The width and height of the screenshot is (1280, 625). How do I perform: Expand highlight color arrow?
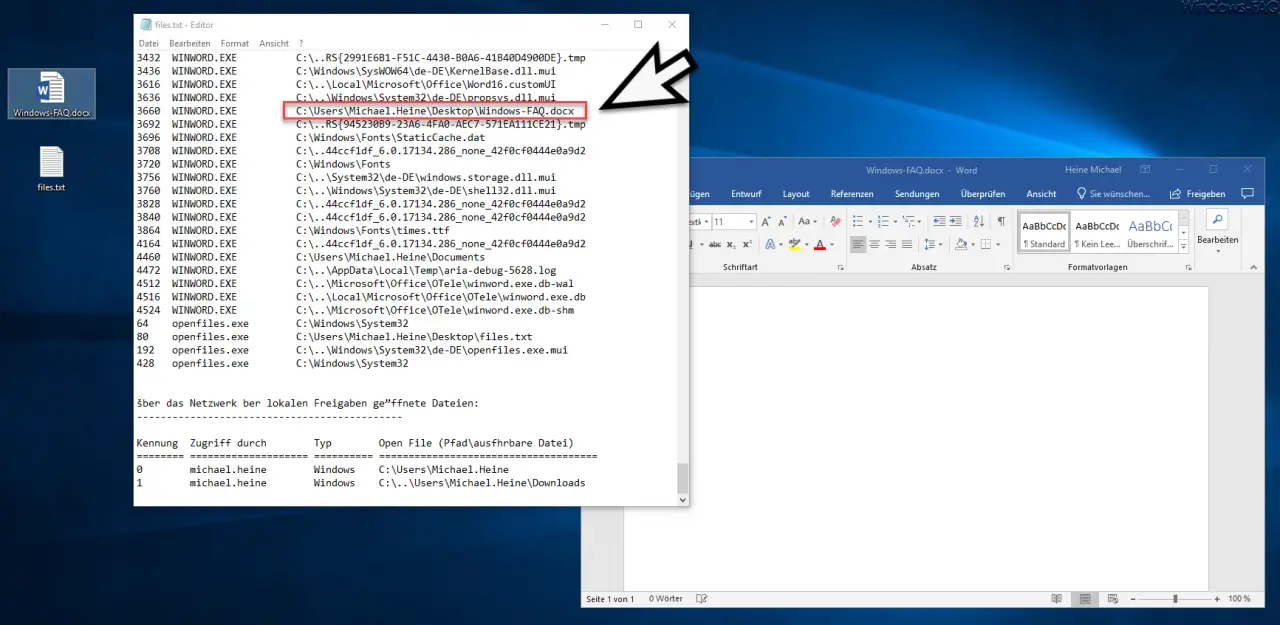pyautogui.click(x=806, y=244)
